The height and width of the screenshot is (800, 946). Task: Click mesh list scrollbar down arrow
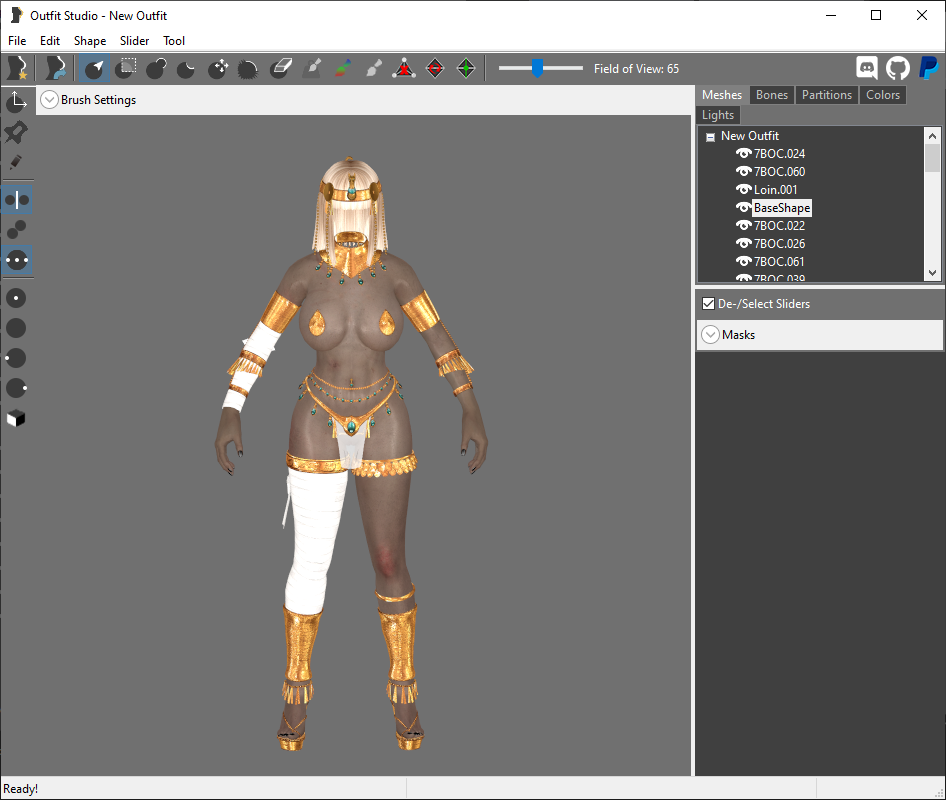click(x=933, y=273)
